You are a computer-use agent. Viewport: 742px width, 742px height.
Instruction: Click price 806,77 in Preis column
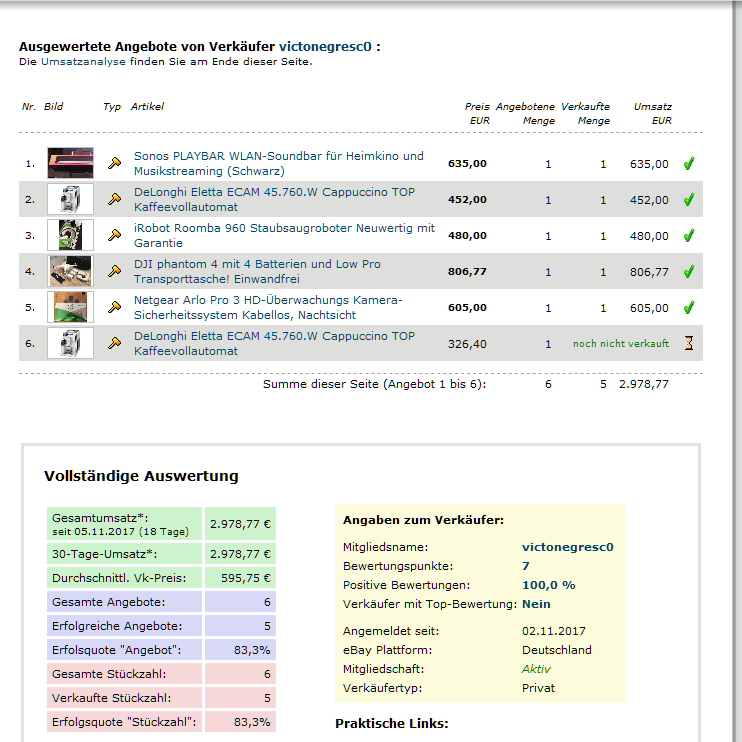coord(467,272)
